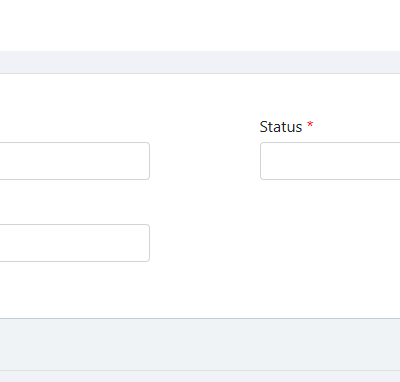Click blank form space above the Status label
This screenshot has width=400, height=382.
(x=330, y=97)
